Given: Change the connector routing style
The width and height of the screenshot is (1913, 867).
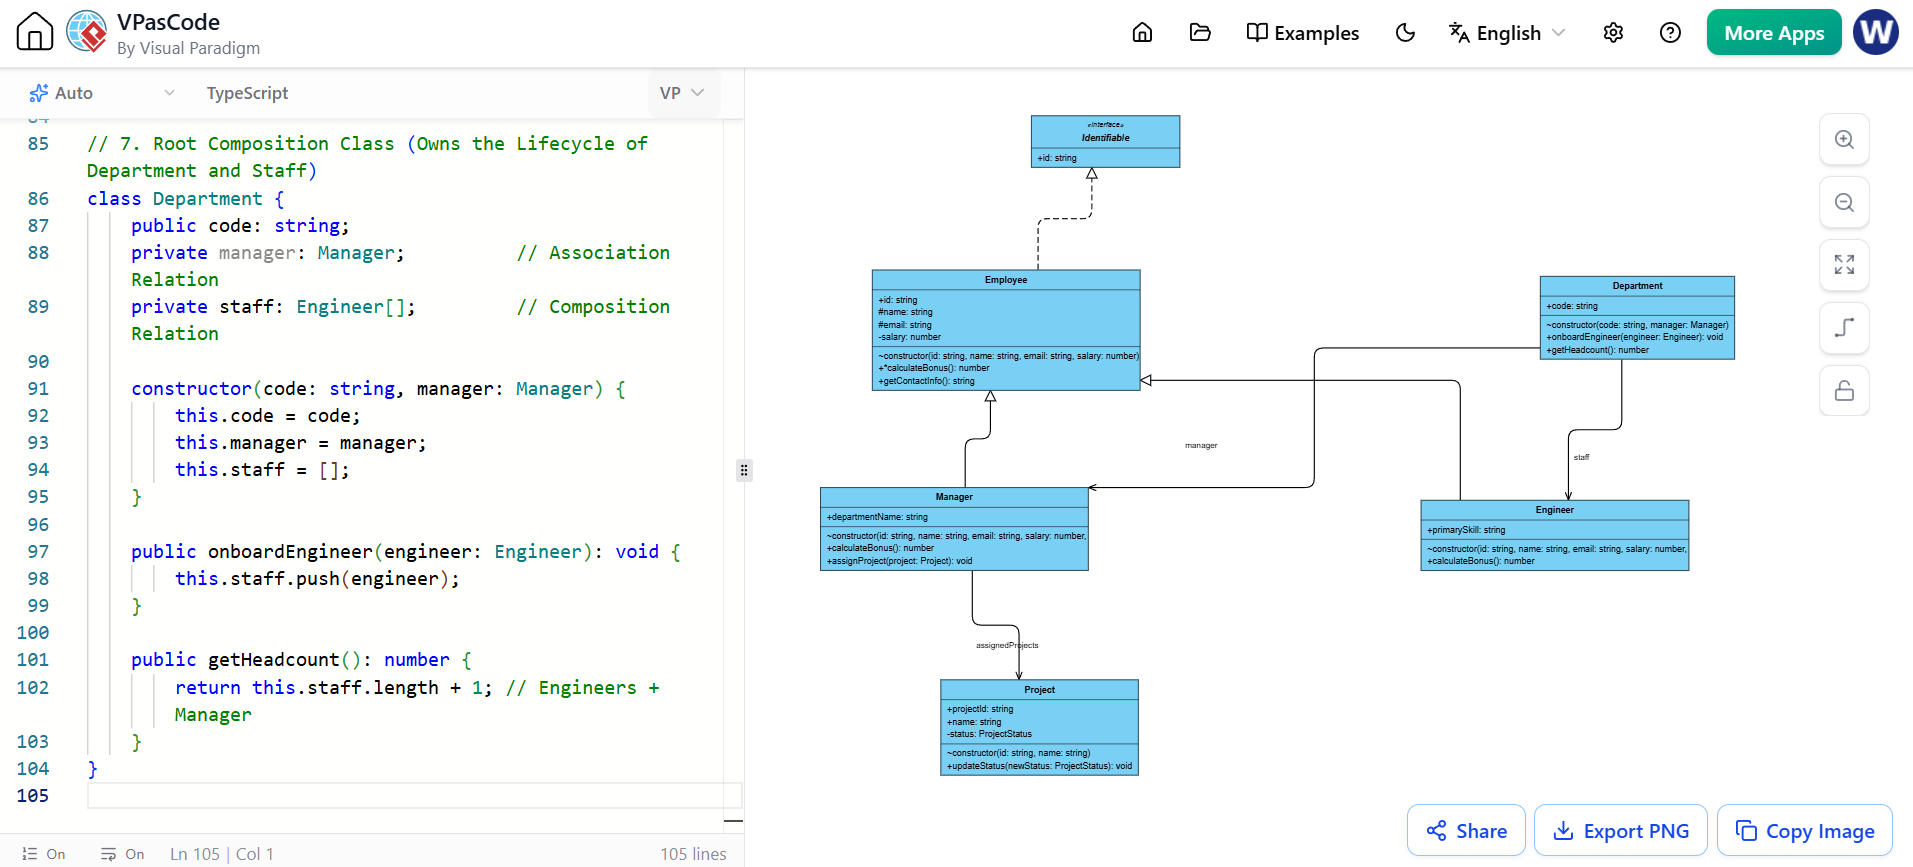Looking at the screenshot, I should [1844, 328].
